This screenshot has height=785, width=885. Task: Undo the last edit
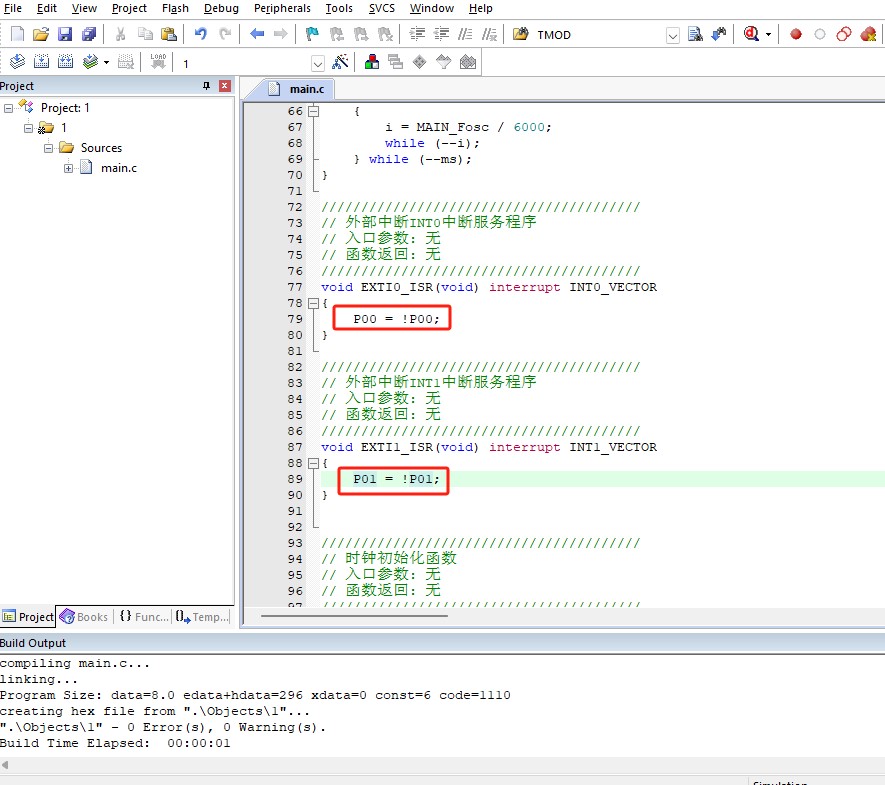[x=200, y=34]
